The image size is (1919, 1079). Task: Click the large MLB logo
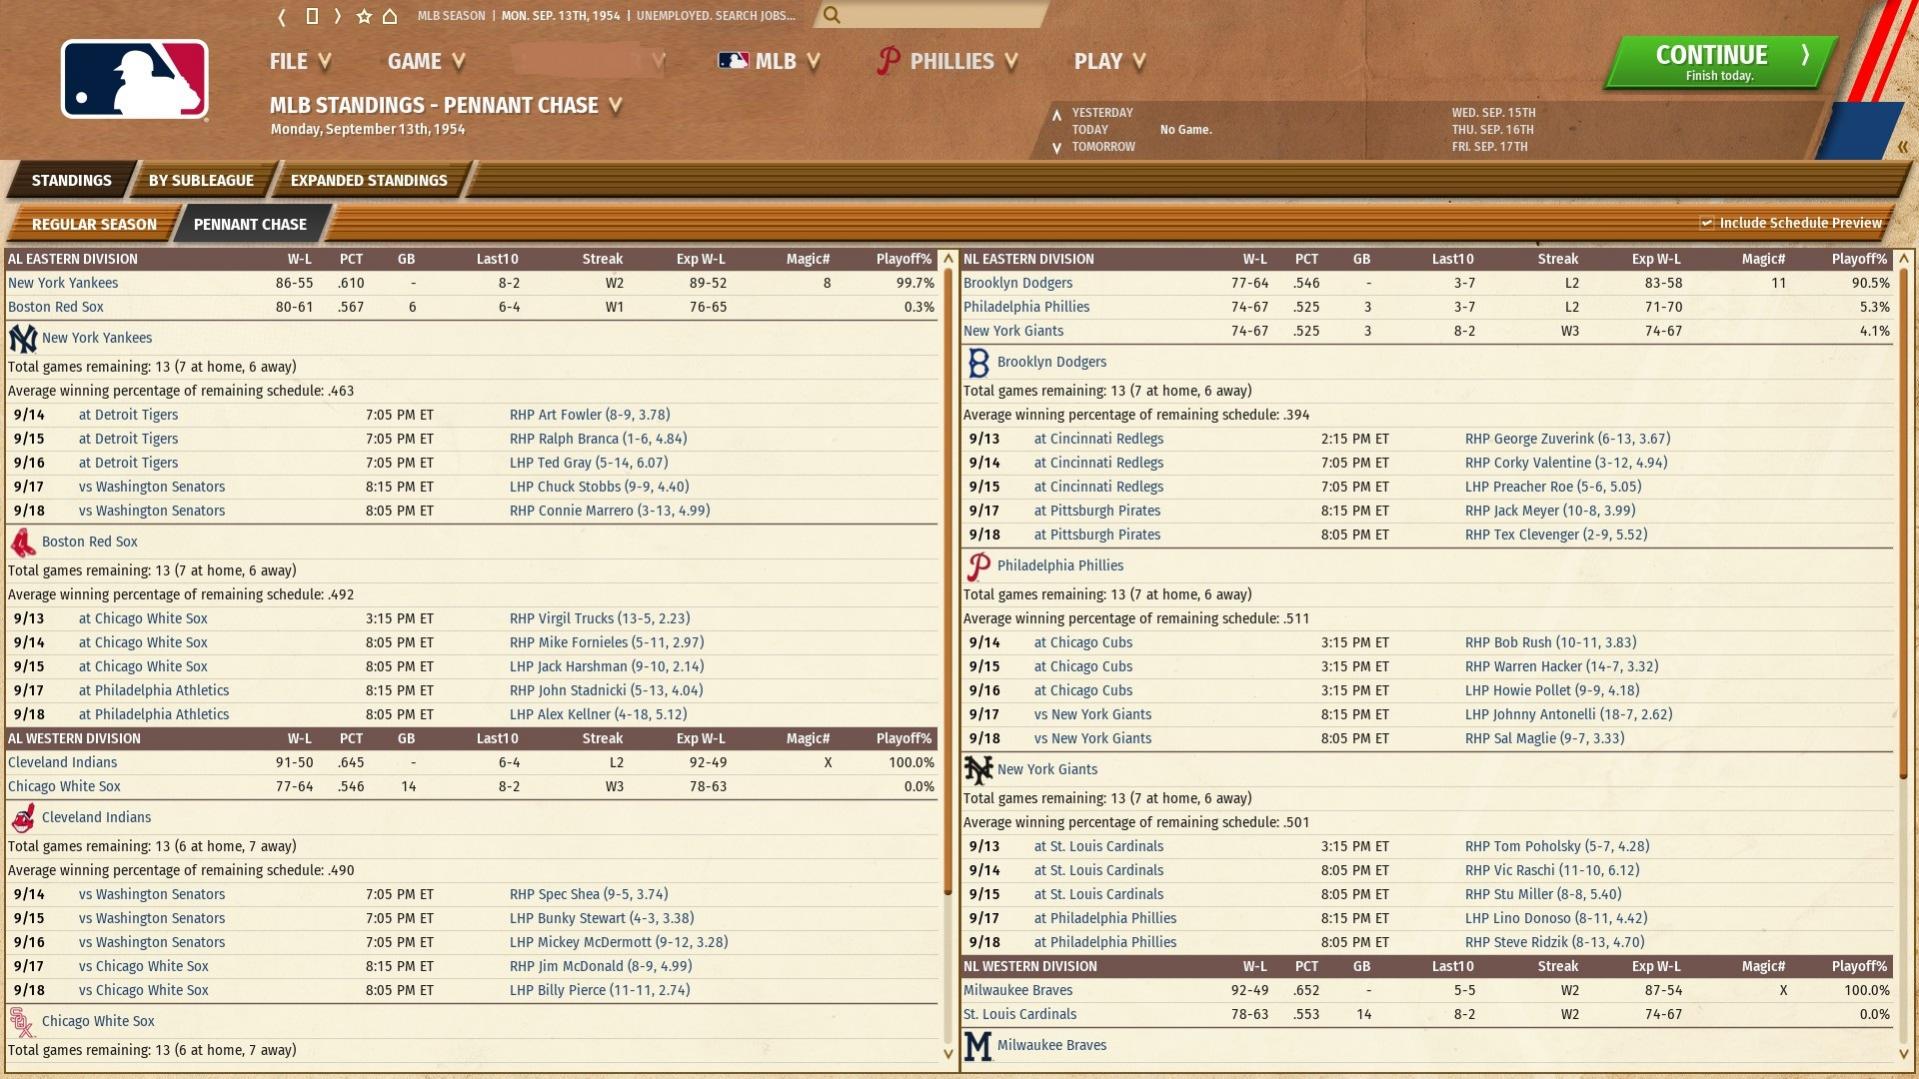click(x=135, y=80)
